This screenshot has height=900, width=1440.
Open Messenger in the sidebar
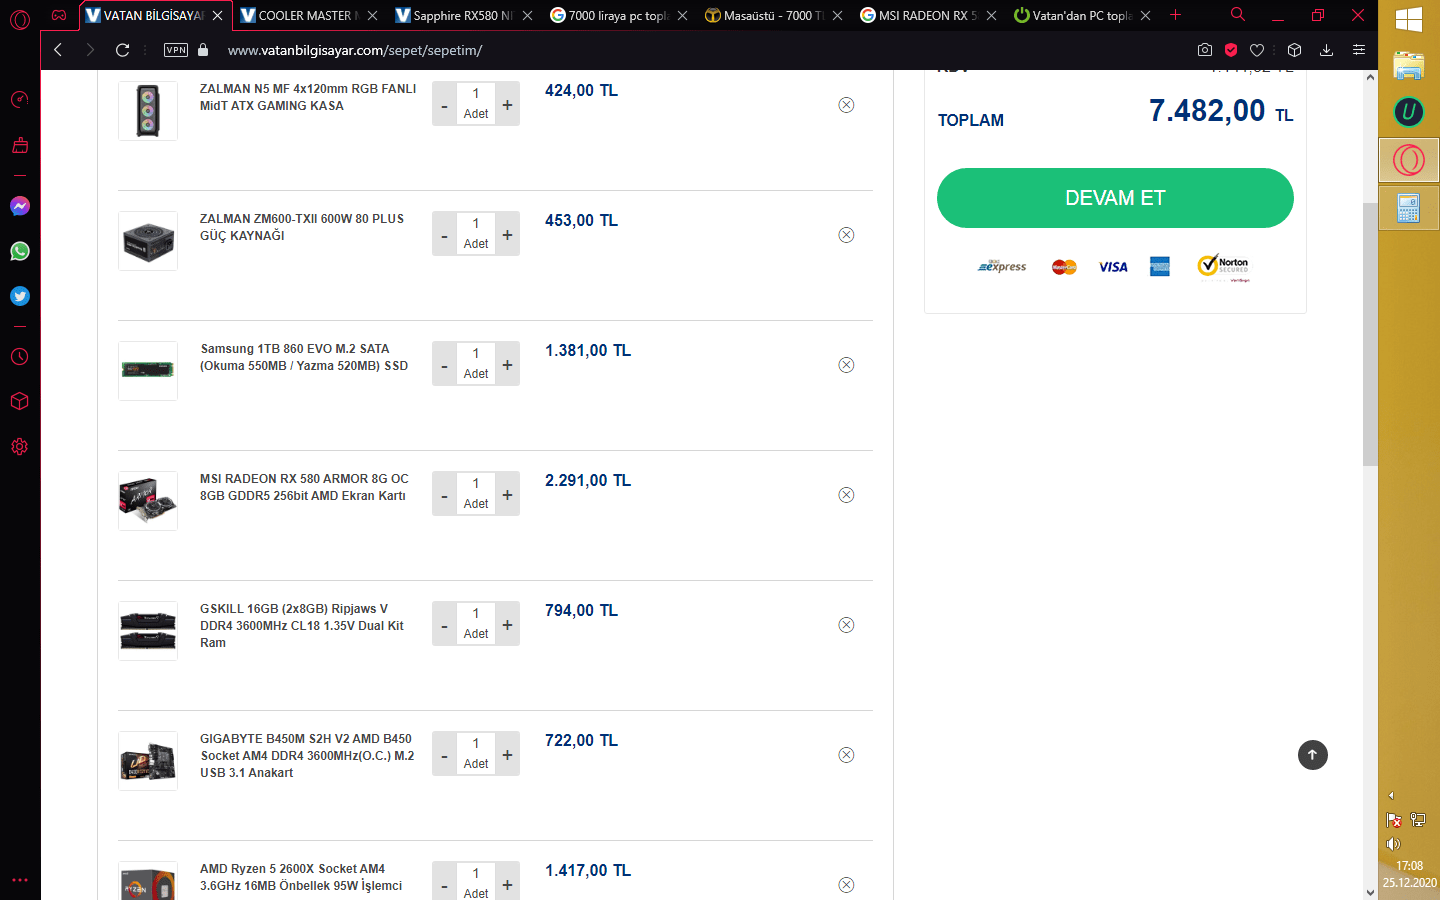tap(20, 206)
